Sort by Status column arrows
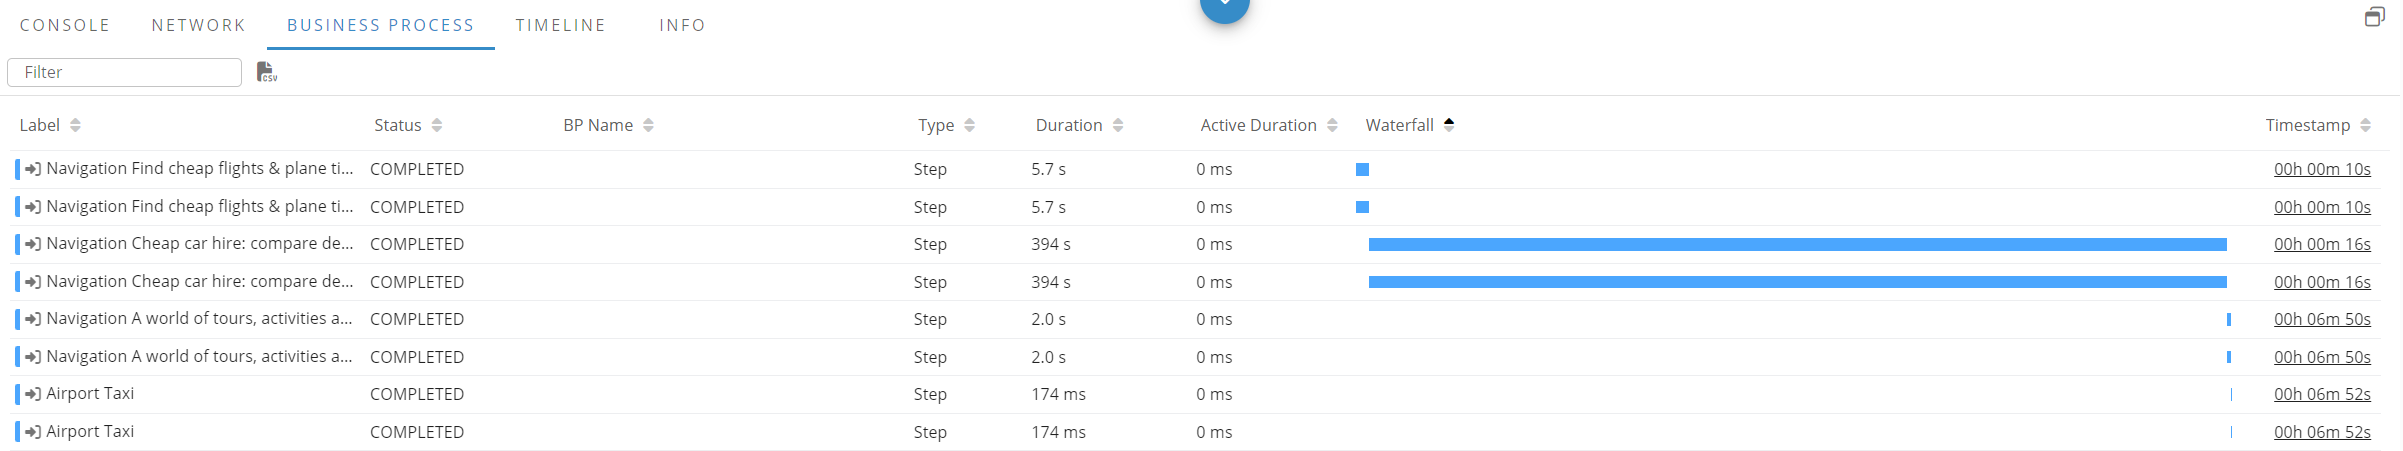This screenshot has width=2403, height=451. tap(437, 125)
